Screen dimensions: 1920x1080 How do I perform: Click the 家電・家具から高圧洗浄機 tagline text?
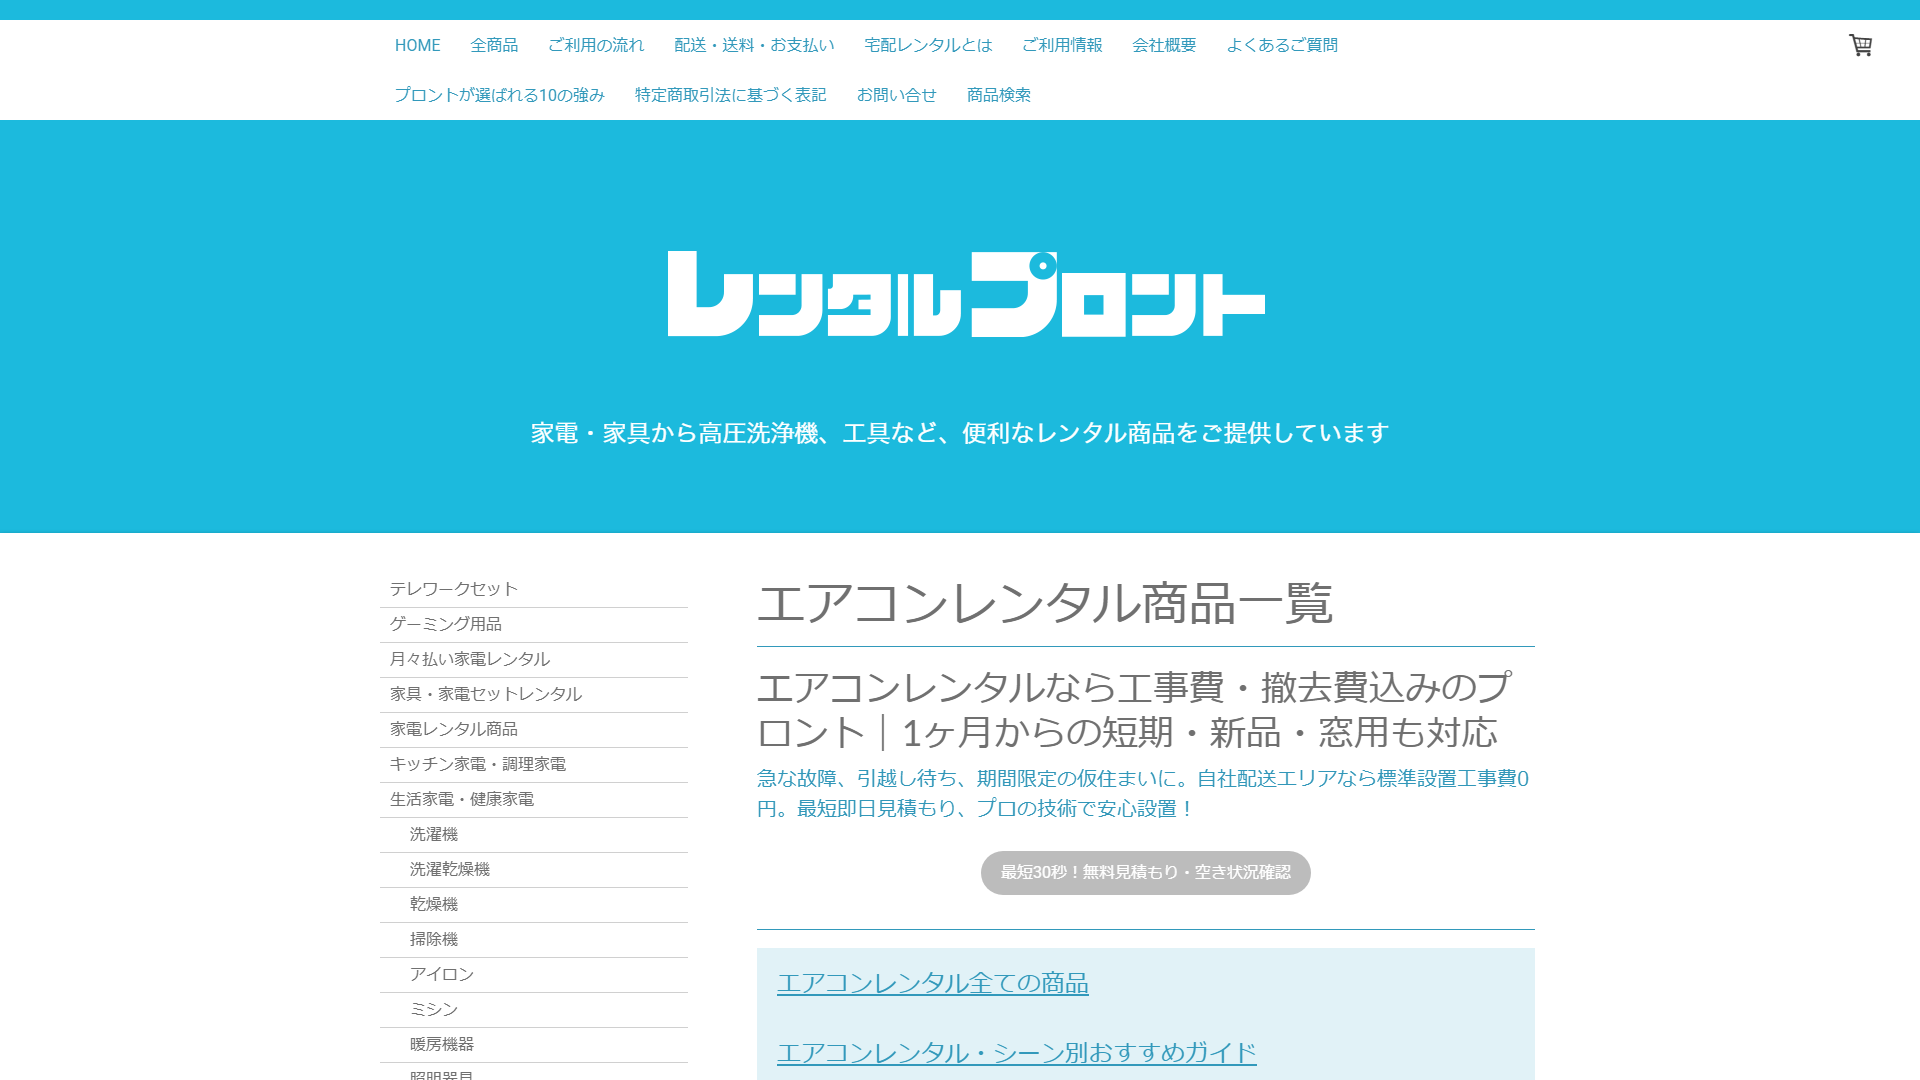[960, 433]
